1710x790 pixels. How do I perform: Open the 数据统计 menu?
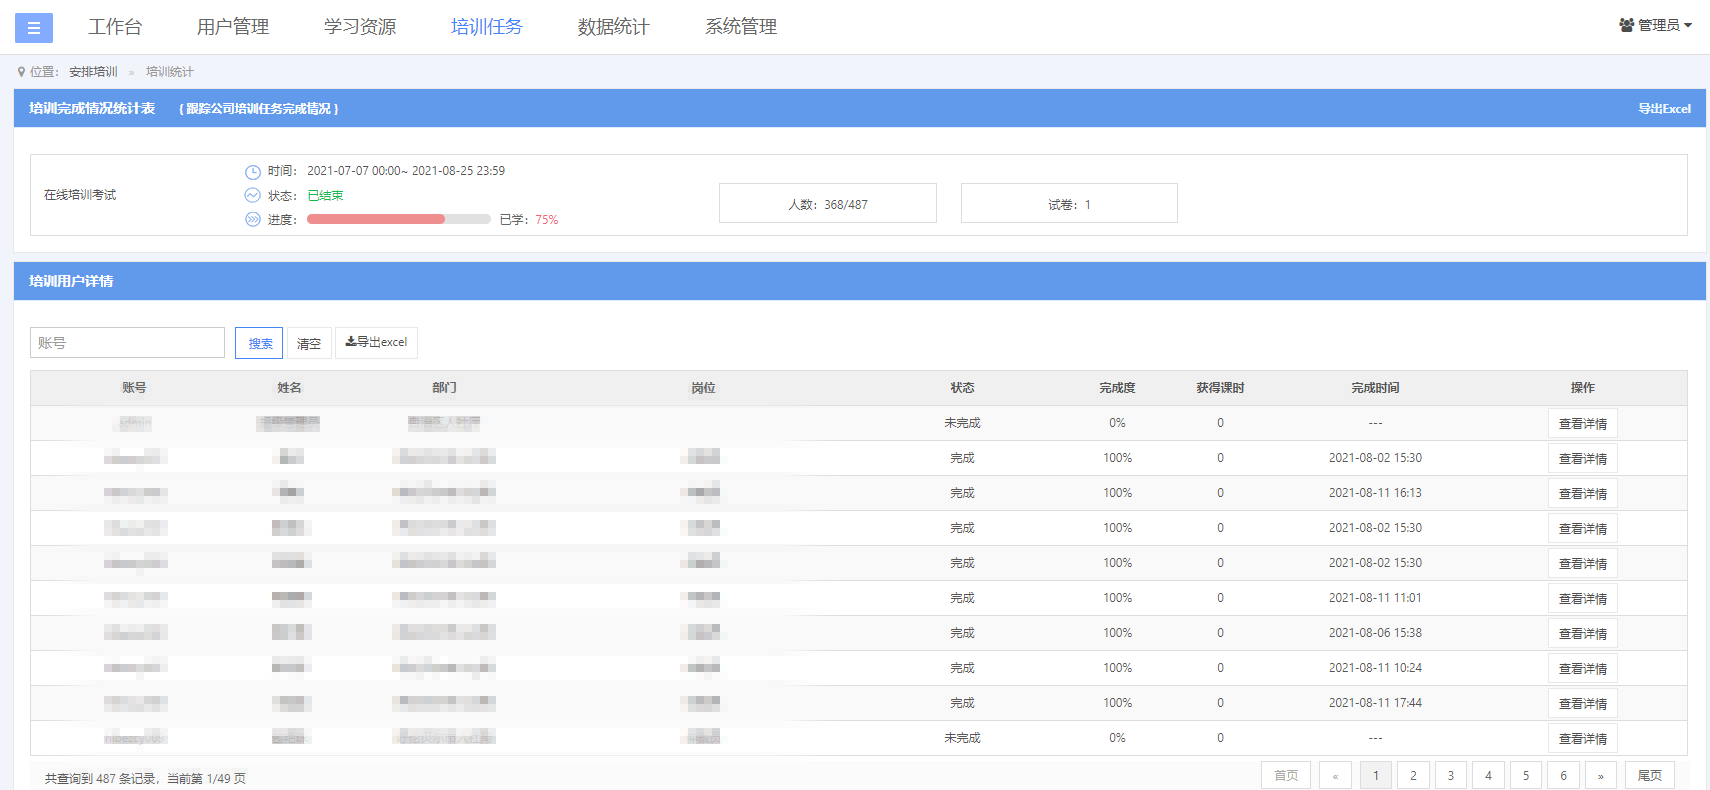coord(614,27)
